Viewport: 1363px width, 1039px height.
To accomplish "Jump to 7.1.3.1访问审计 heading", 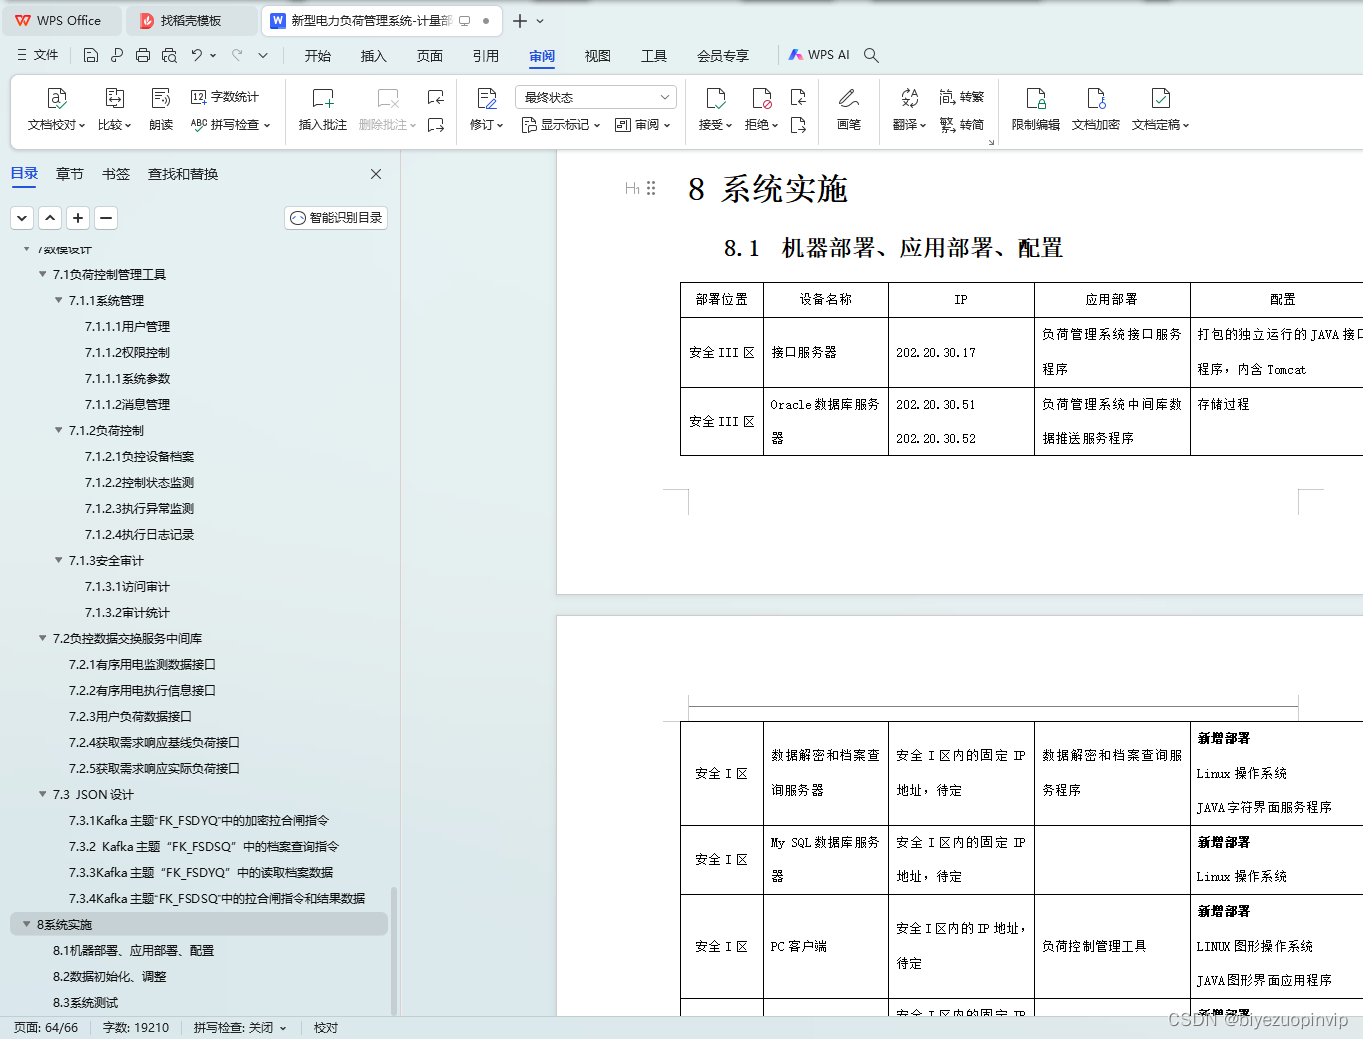I will 127,587.
